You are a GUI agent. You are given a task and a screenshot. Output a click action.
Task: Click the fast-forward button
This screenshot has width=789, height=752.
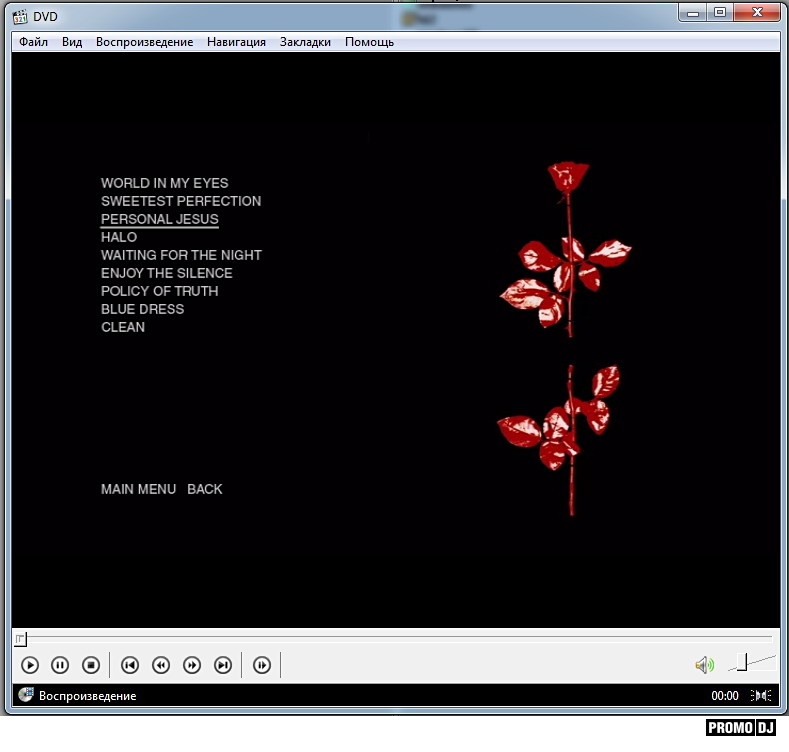[192, 665]
